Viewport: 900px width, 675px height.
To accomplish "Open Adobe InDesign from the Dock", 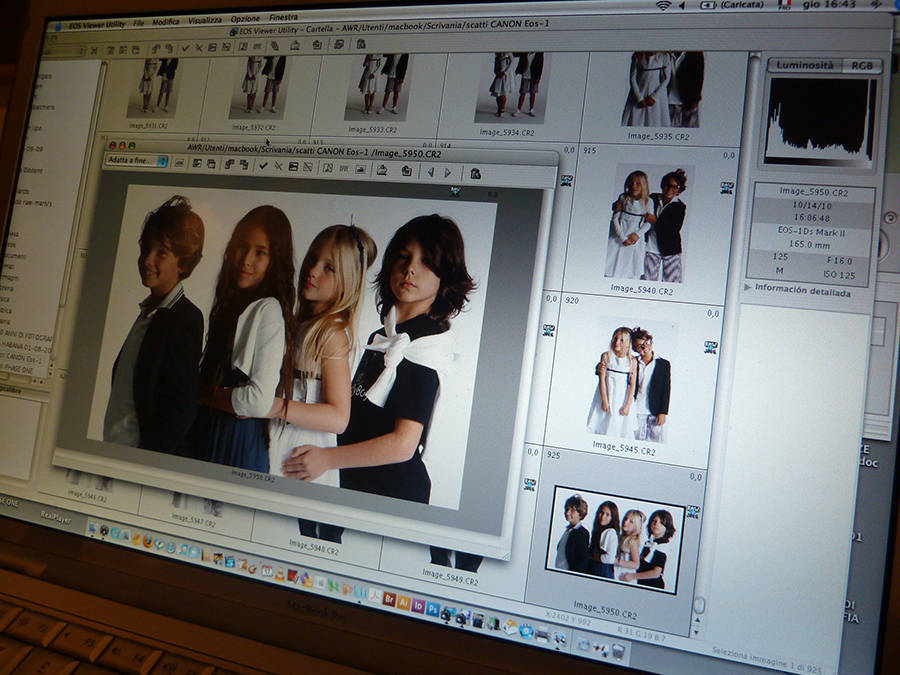I will pos(418,605).
